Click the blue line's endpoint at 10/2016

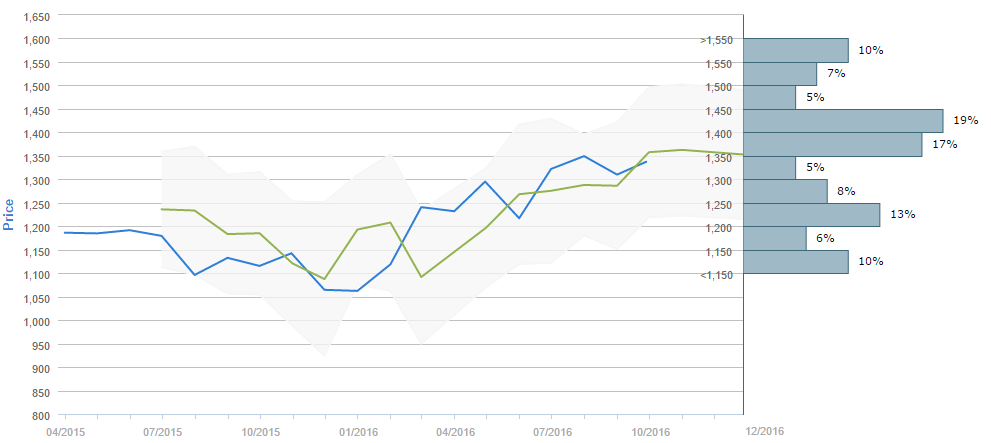(x=648, y=161)
